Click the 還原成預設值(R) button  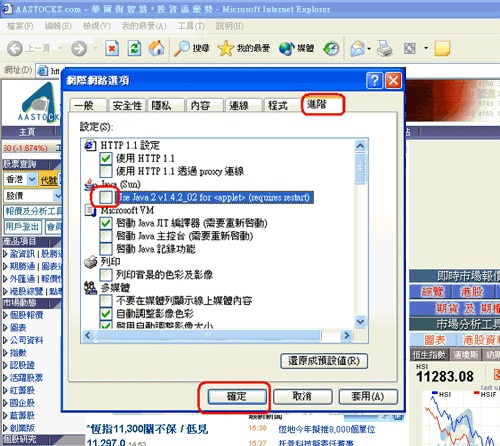pos(324,361)
